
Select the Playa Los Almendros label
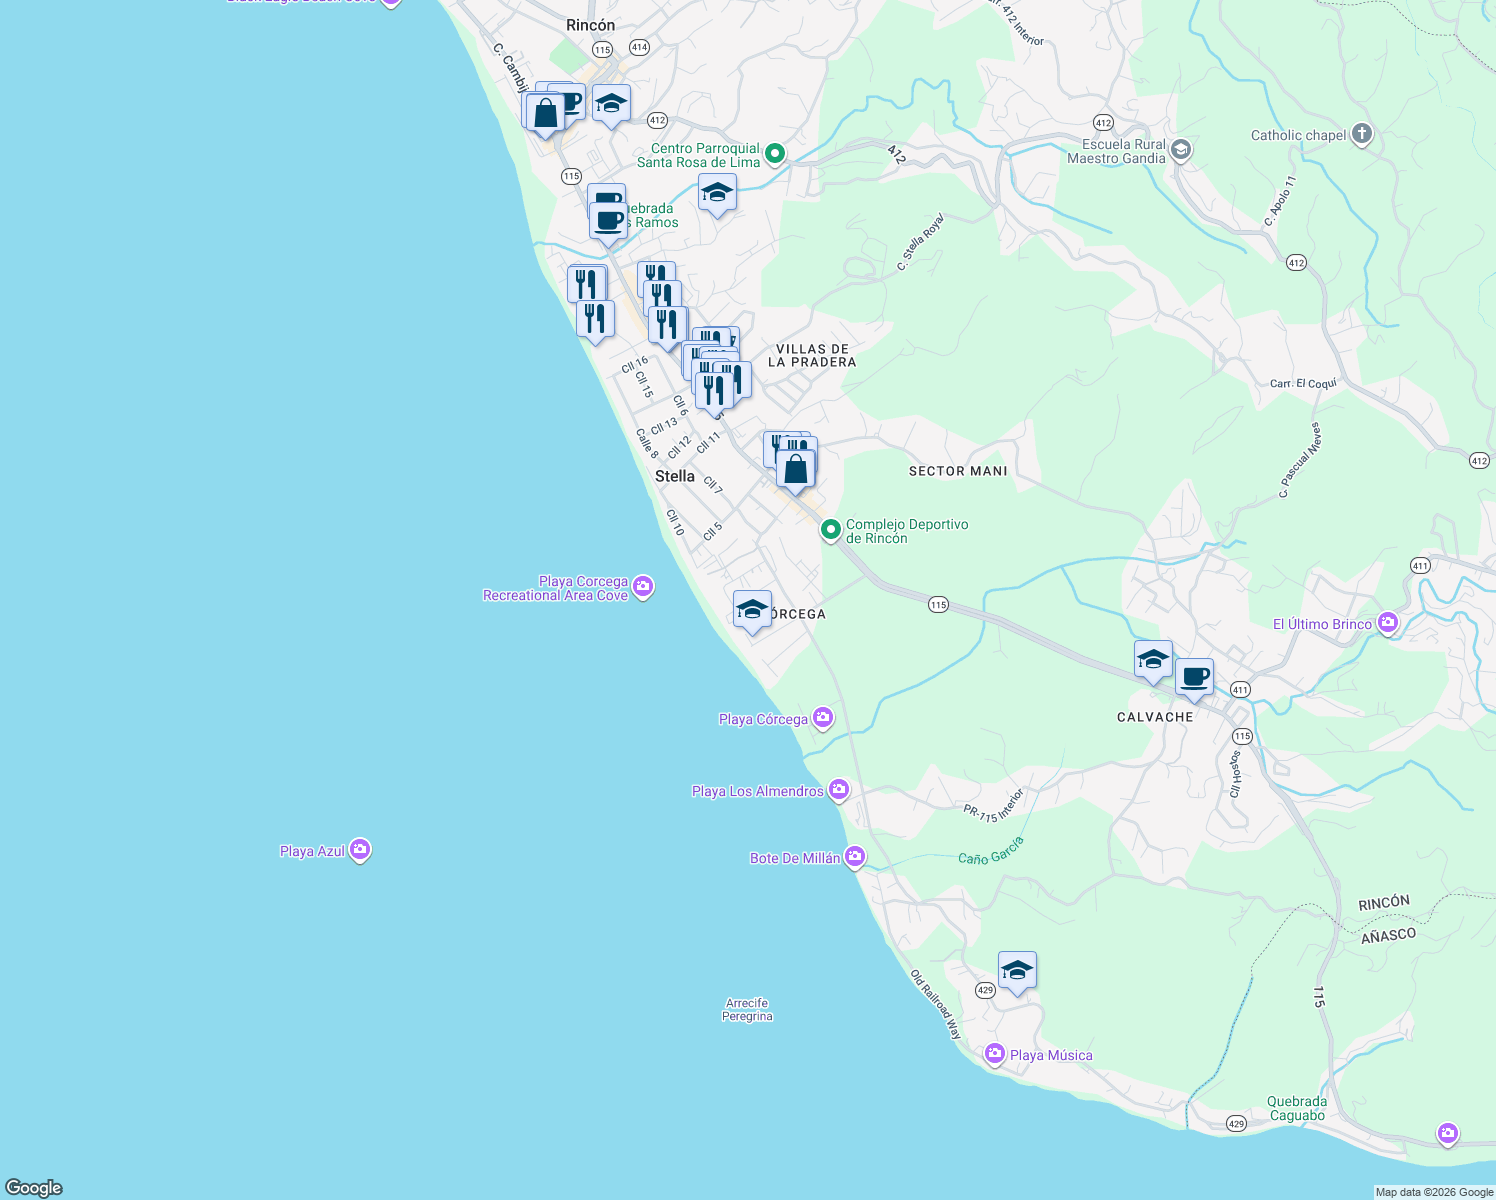click(x=756, y=790)
